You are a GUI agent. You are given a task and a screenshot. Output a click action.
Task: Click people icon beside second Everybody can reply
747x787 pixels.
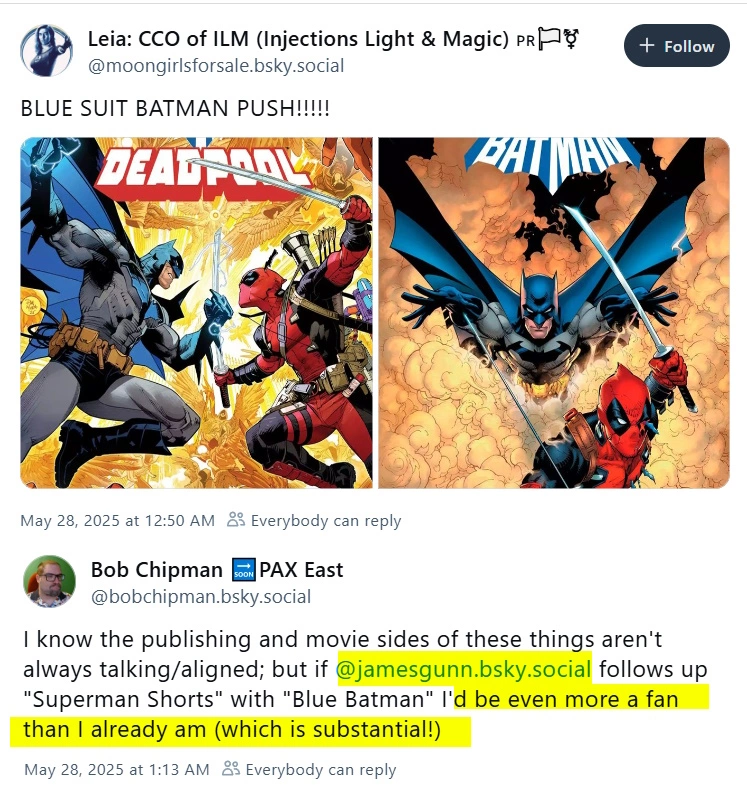point(231,768)
